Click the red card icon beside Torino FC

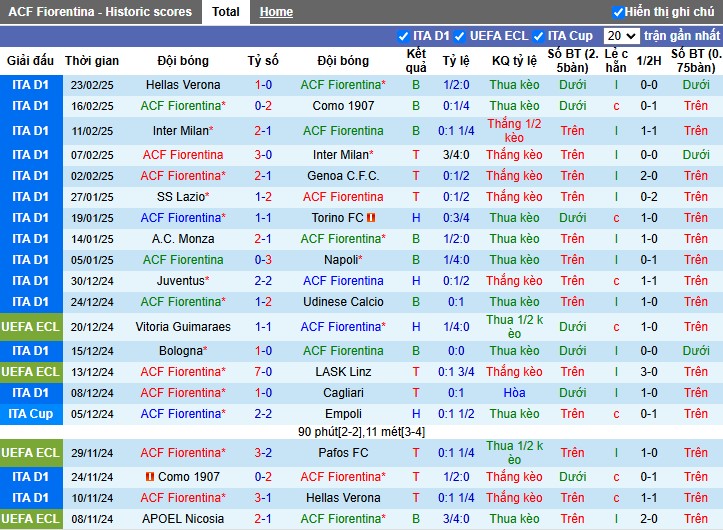tap(371, 217)
